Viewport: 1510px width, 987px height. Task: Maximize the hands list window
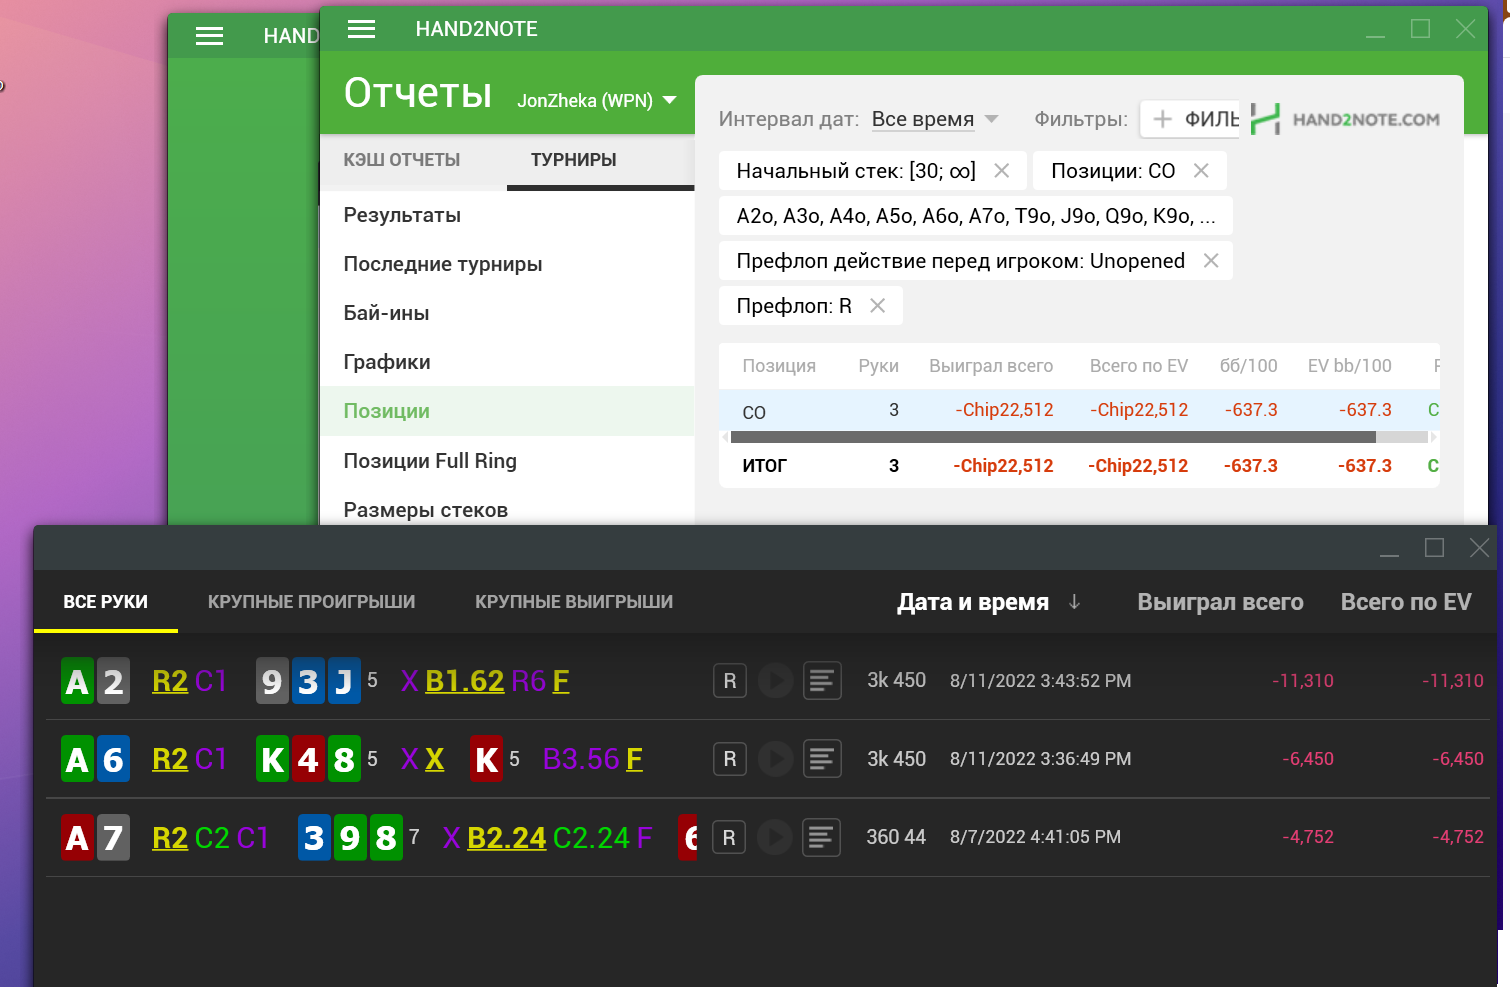(1434, 547)
